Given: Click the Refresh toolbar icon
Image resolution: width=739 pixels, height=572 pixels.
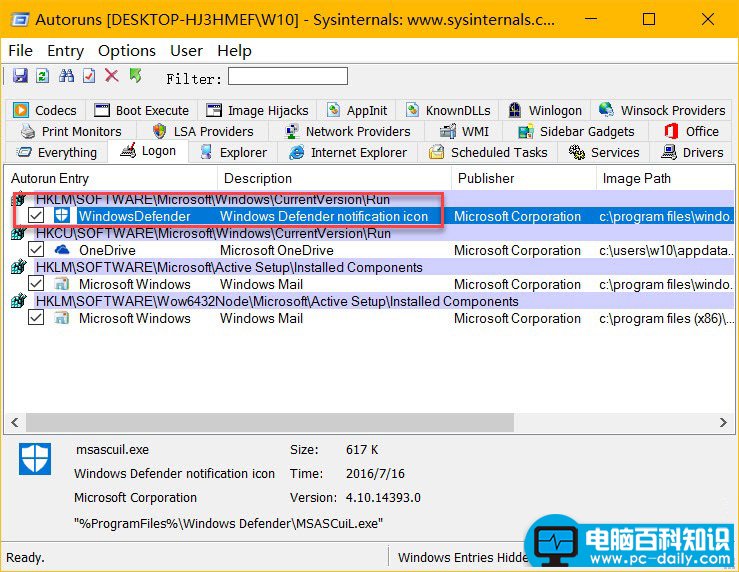Looking at the screenshot, I should click(x=43, y=76).
